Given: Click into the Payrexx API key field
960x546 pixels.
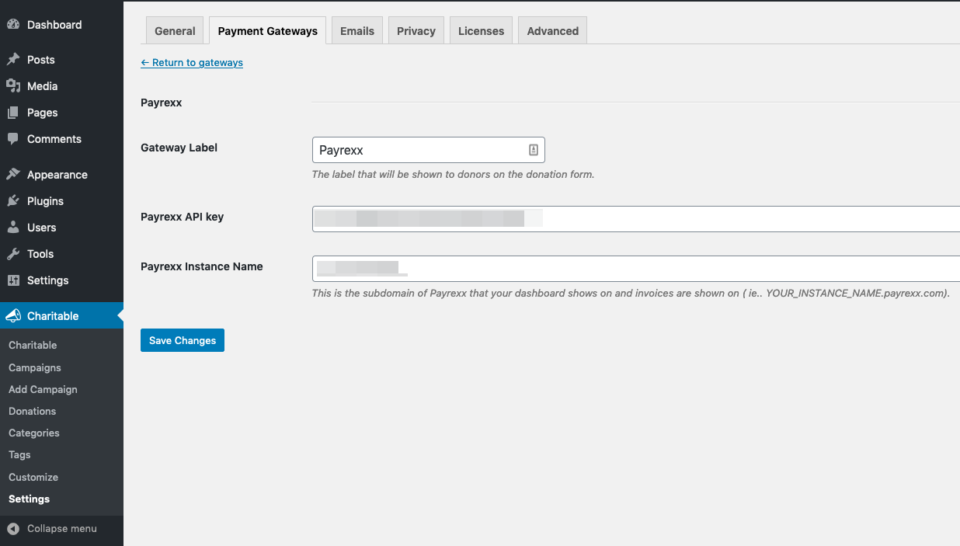Looking at the screenshot, I should pos(636,219).
